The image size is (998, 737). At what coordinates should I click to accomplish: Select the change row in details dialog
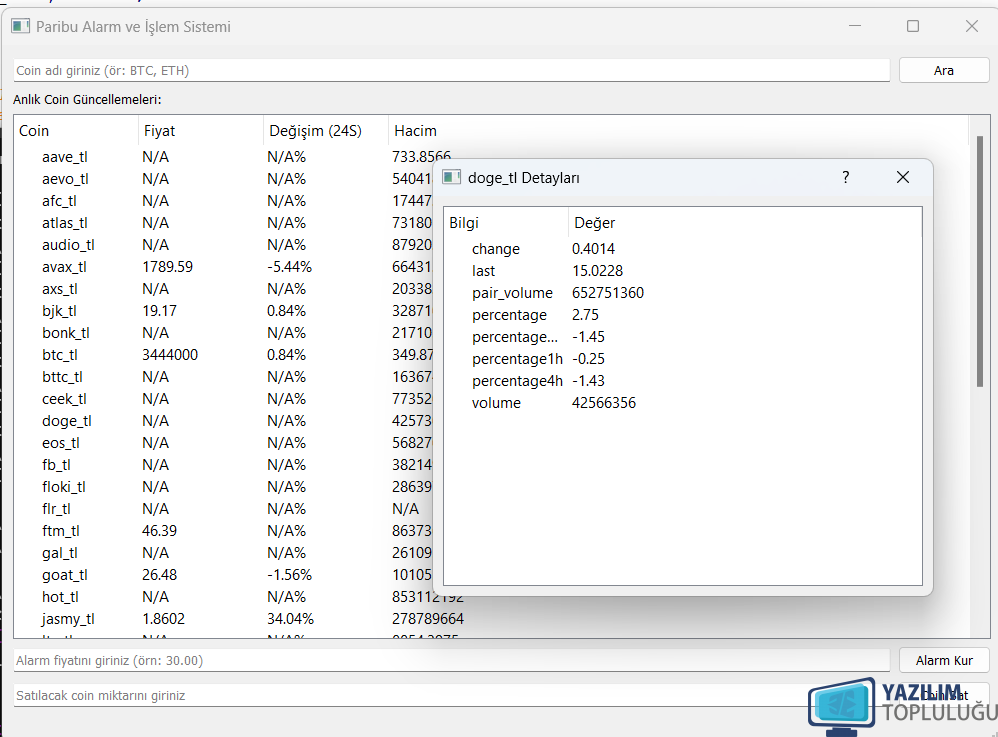coord(682,249)
